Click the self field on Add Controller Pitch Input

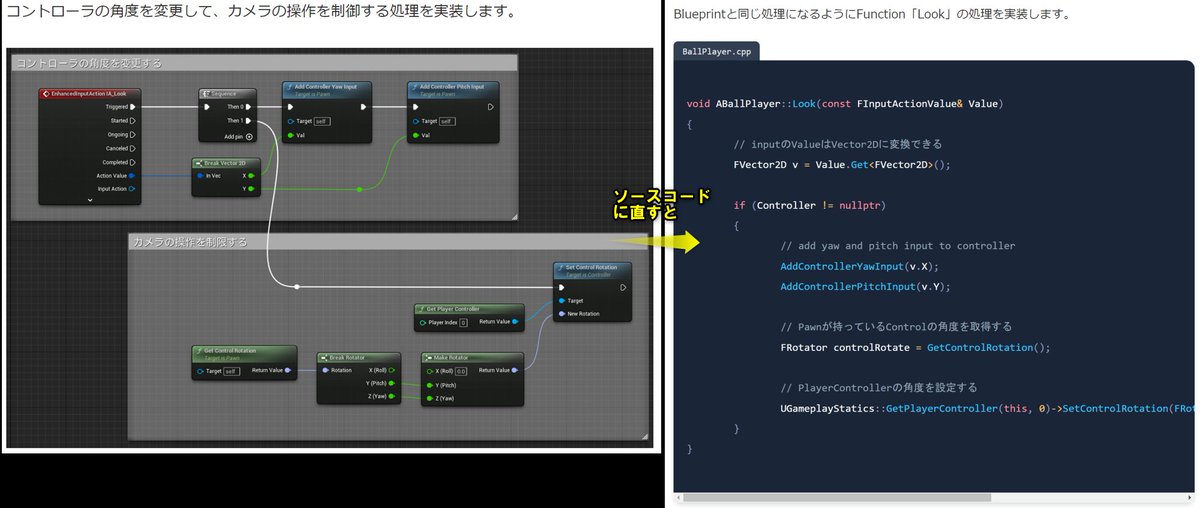[x=447, y=120]
